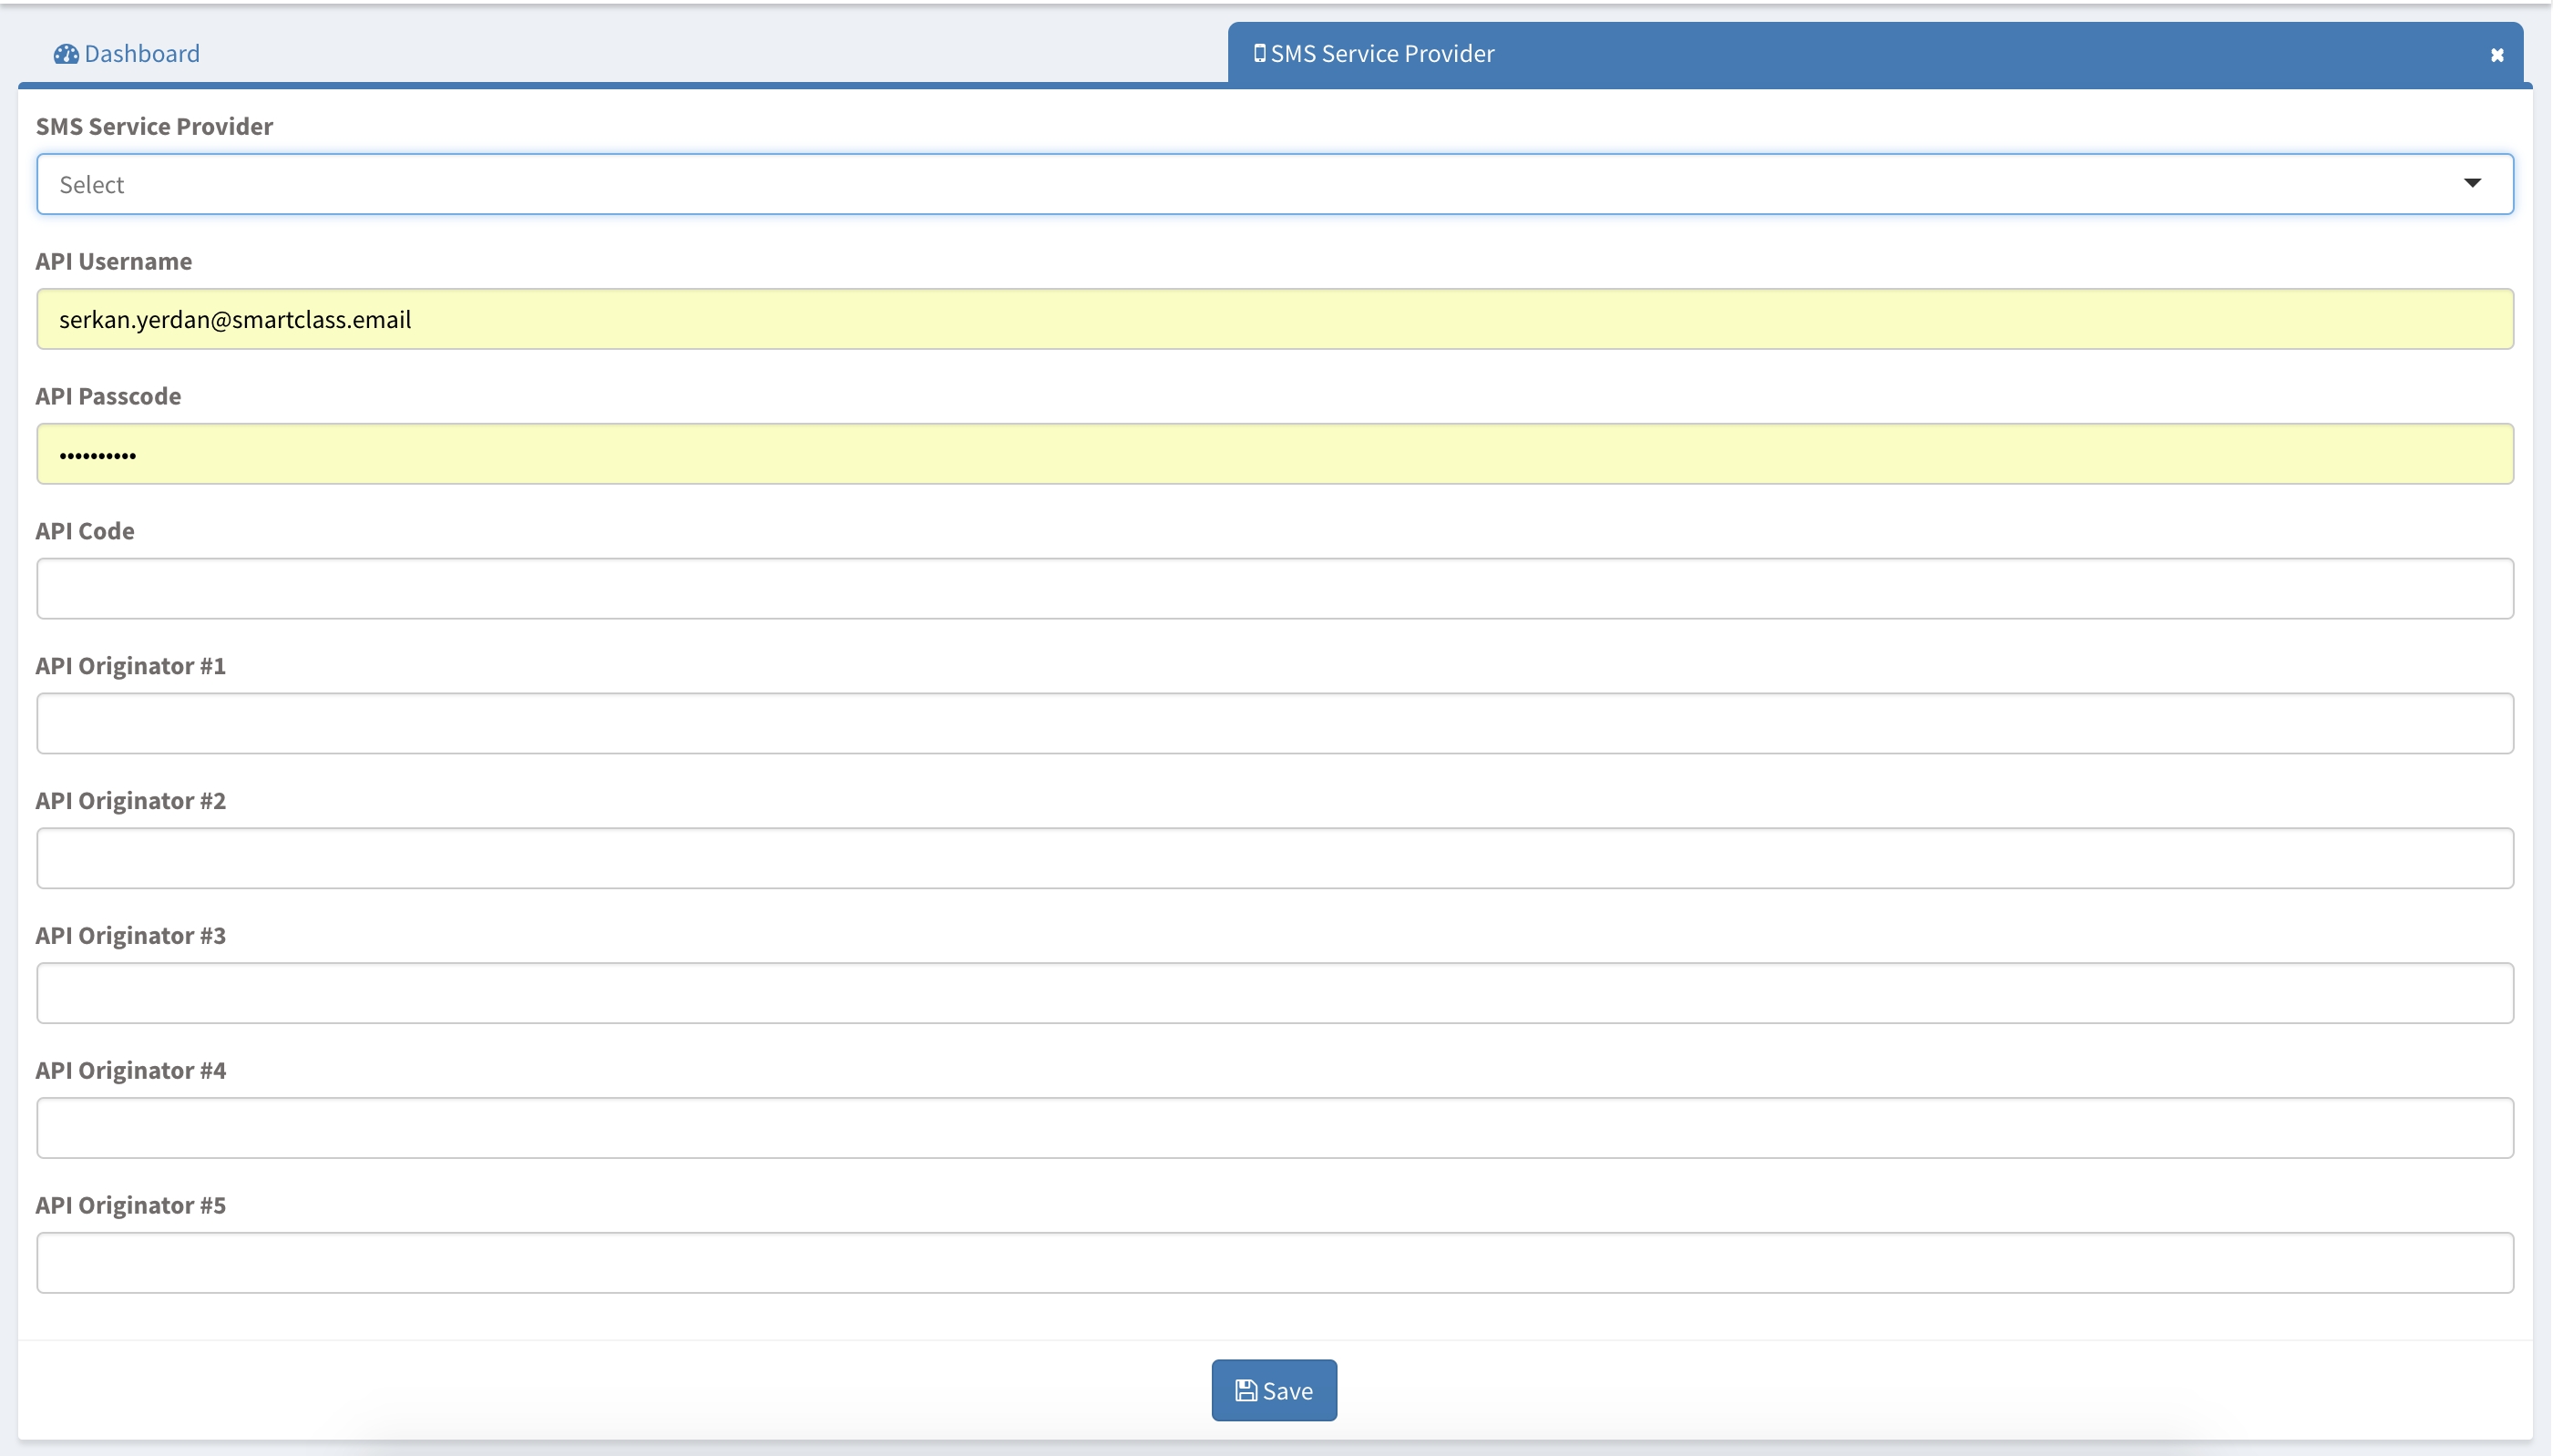Image resolution: width=2553 pixels, height=1456 pixels.
Task: Close the SMS Service Provider tab
Action: (2496, 55)
